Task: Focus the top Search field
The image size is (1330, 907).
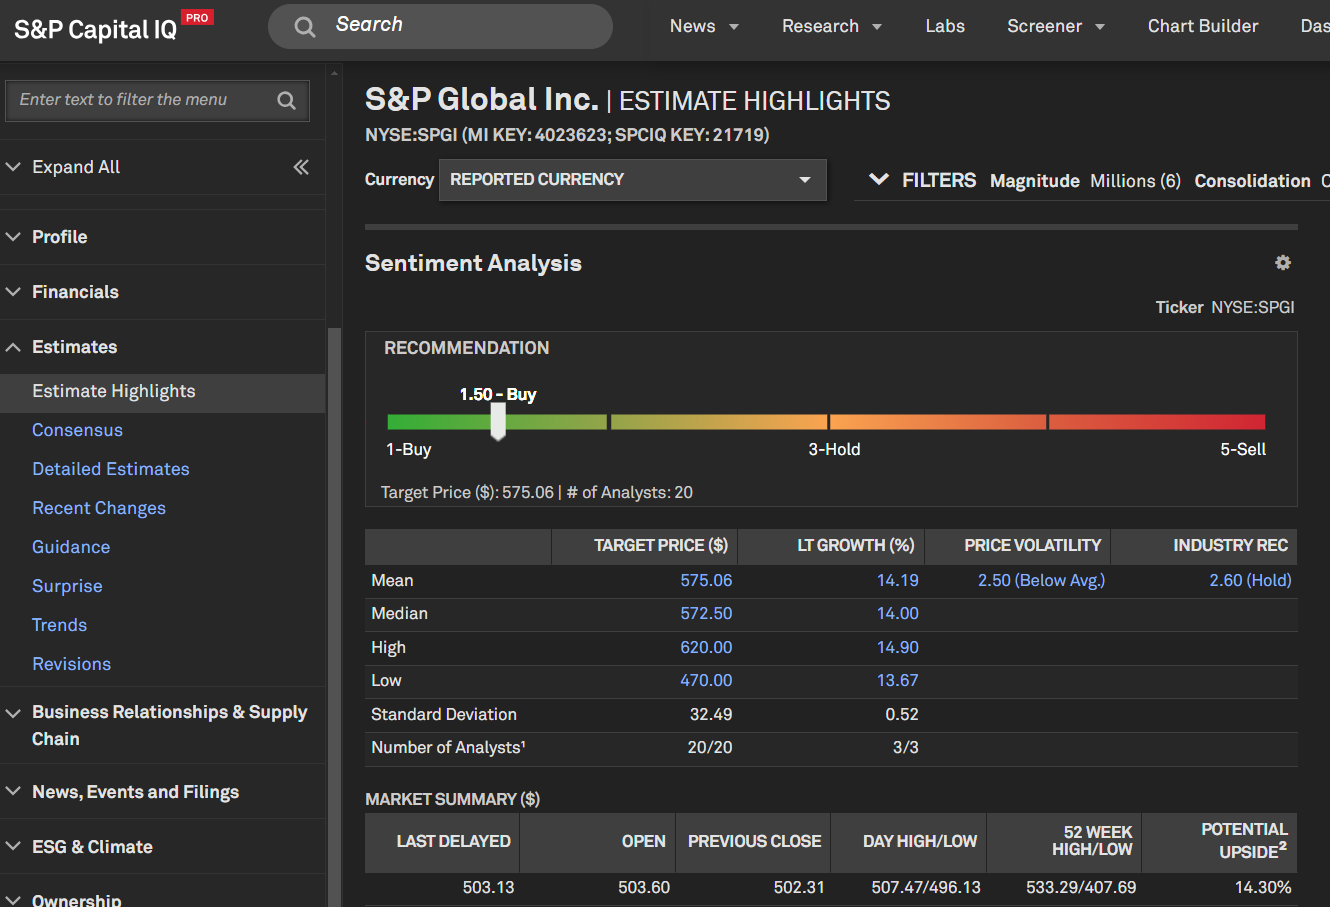Action: click(440, 26)
